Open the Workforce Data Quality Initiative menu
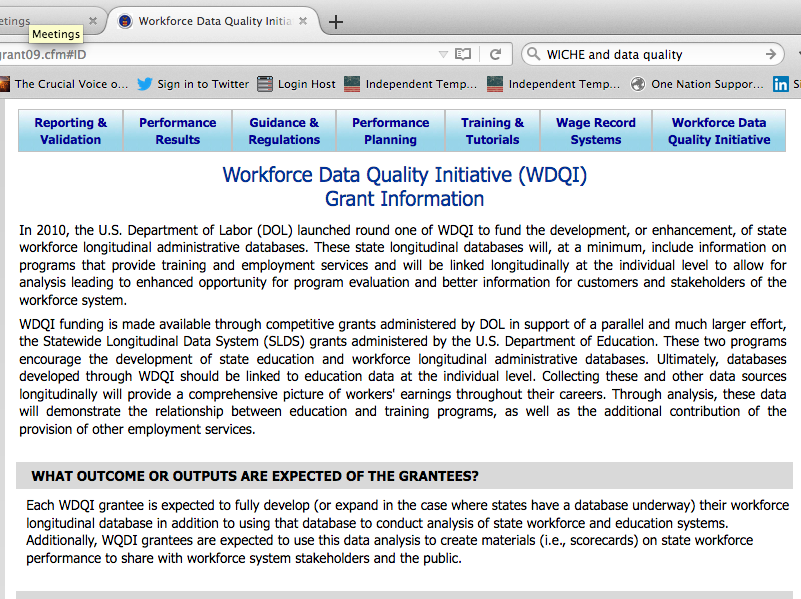801x599 pixels. [719, 131]
